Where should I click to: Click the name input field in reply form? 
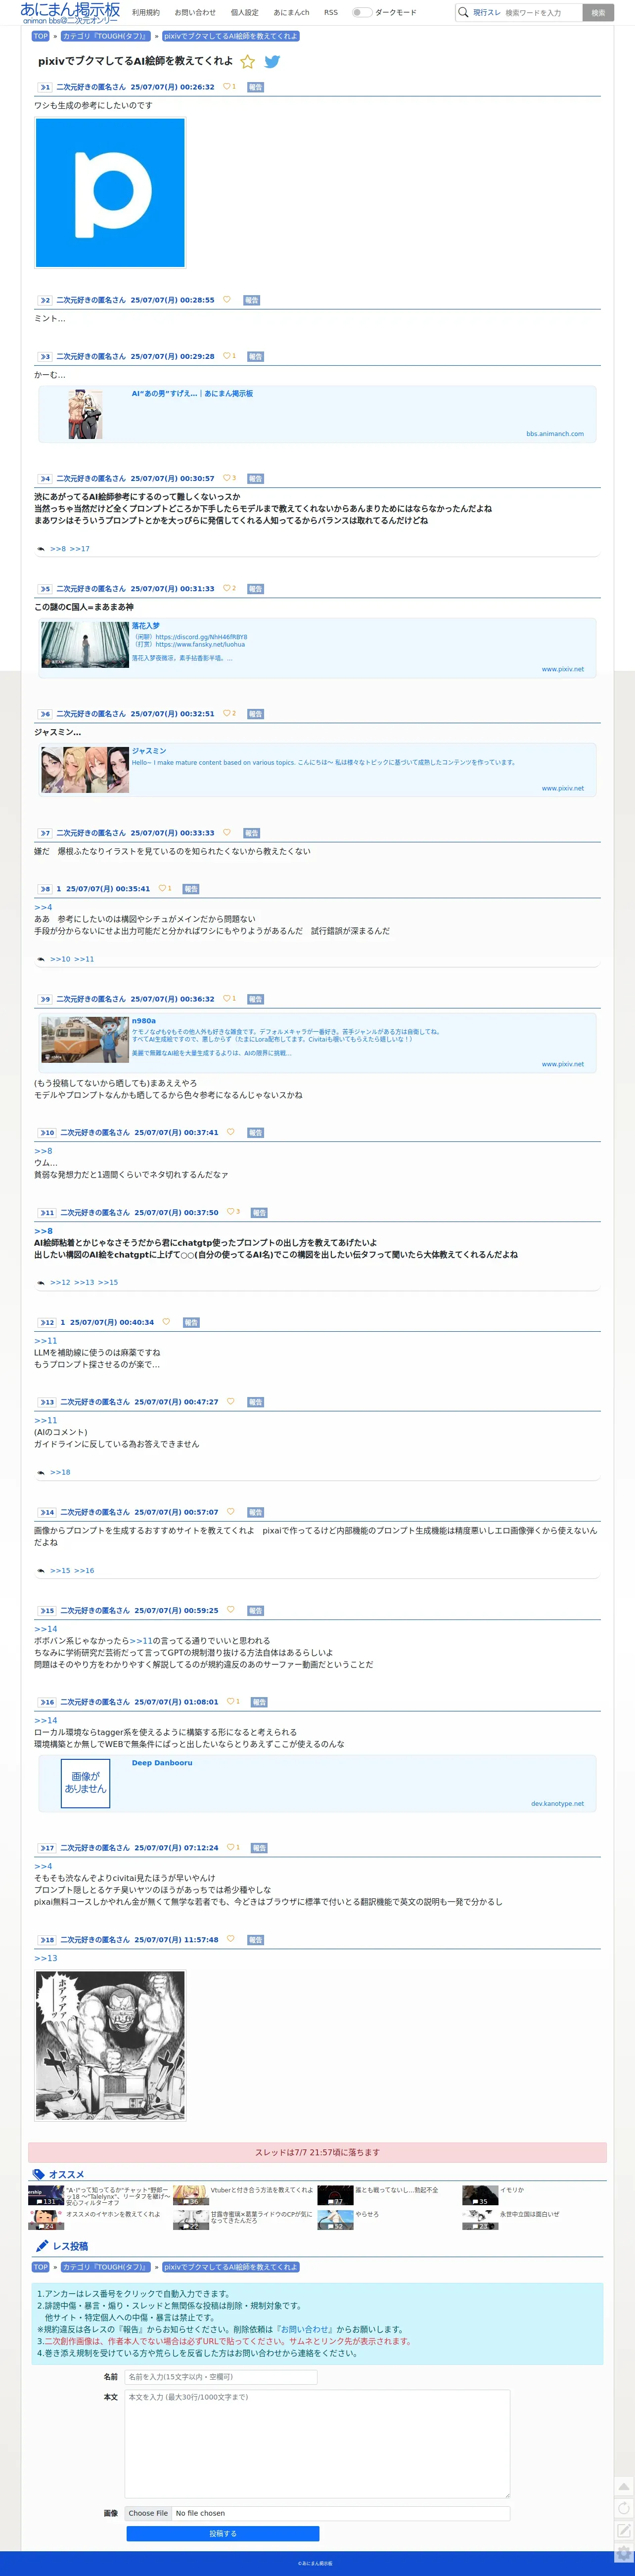[x=221, y=2376]
